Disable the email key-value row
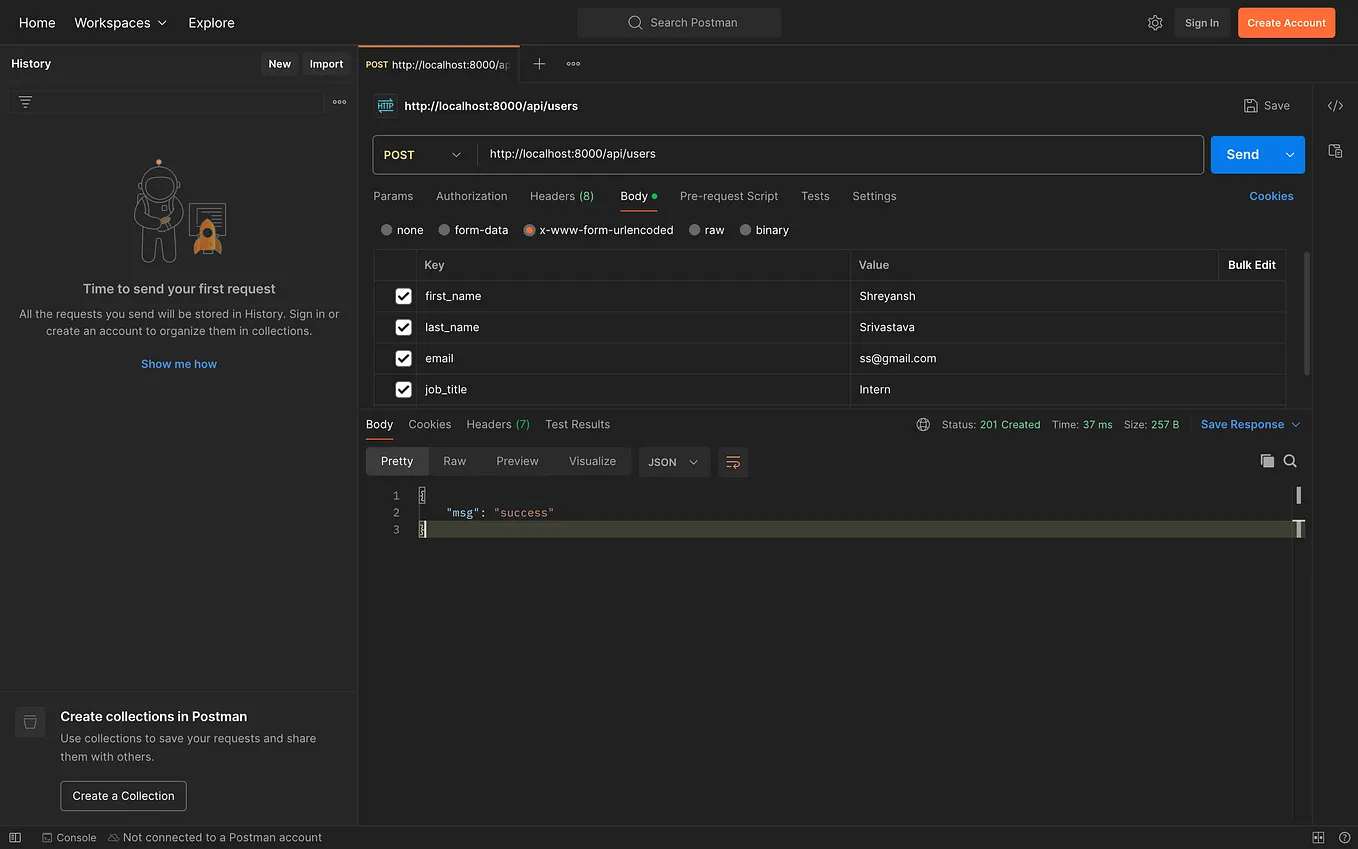 403,358
